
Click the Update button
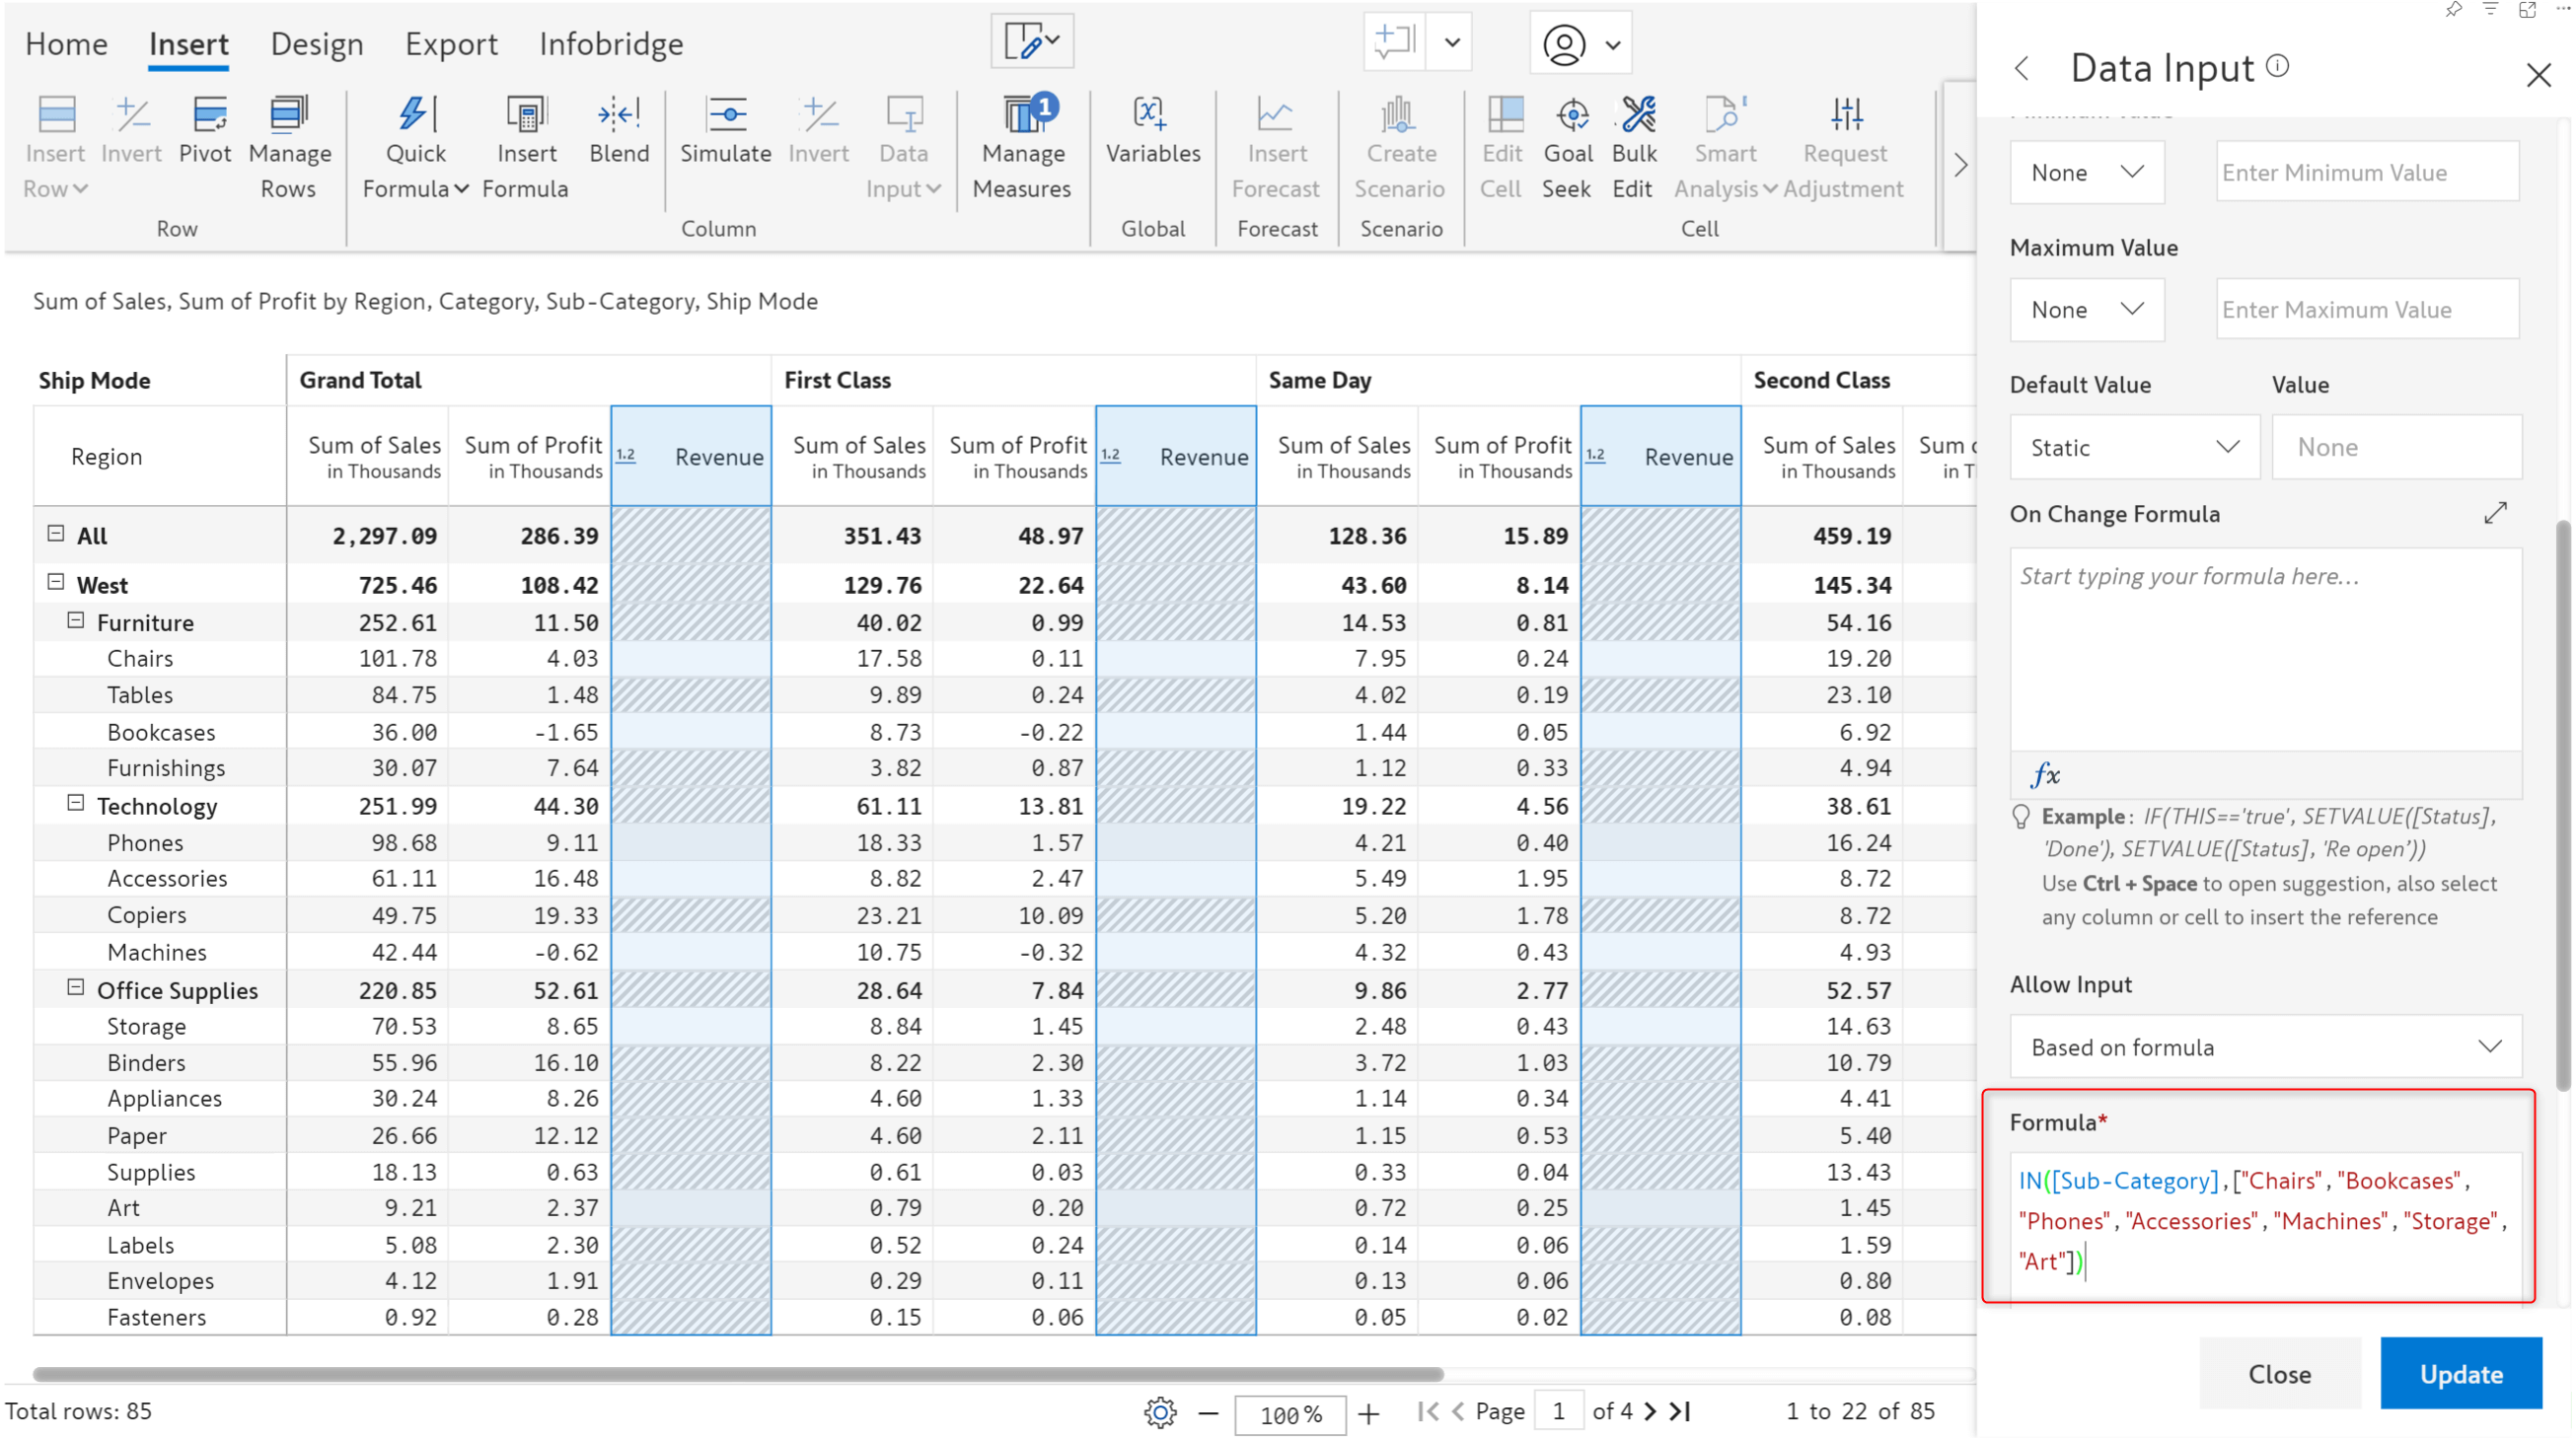[x=2460, y=1374]
